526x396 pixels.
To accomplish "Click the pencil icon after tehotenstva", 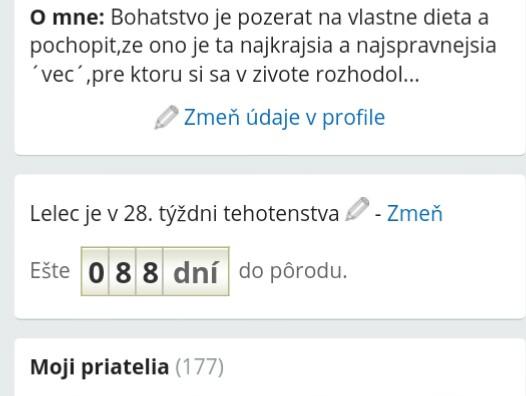I will [357, 209].
